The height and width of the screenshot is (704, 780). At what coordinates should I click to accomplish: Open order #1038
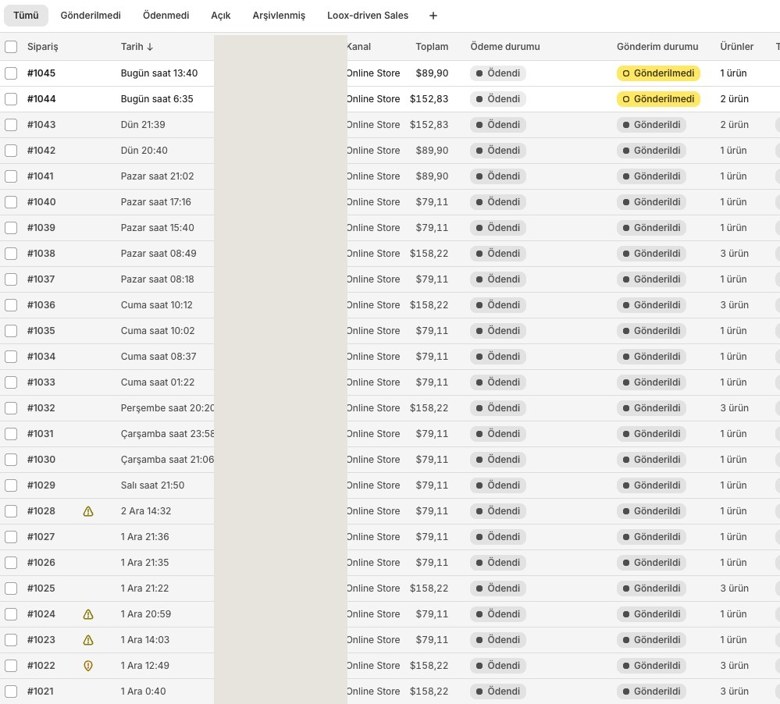pyautogui.click(x=41, y=254)
